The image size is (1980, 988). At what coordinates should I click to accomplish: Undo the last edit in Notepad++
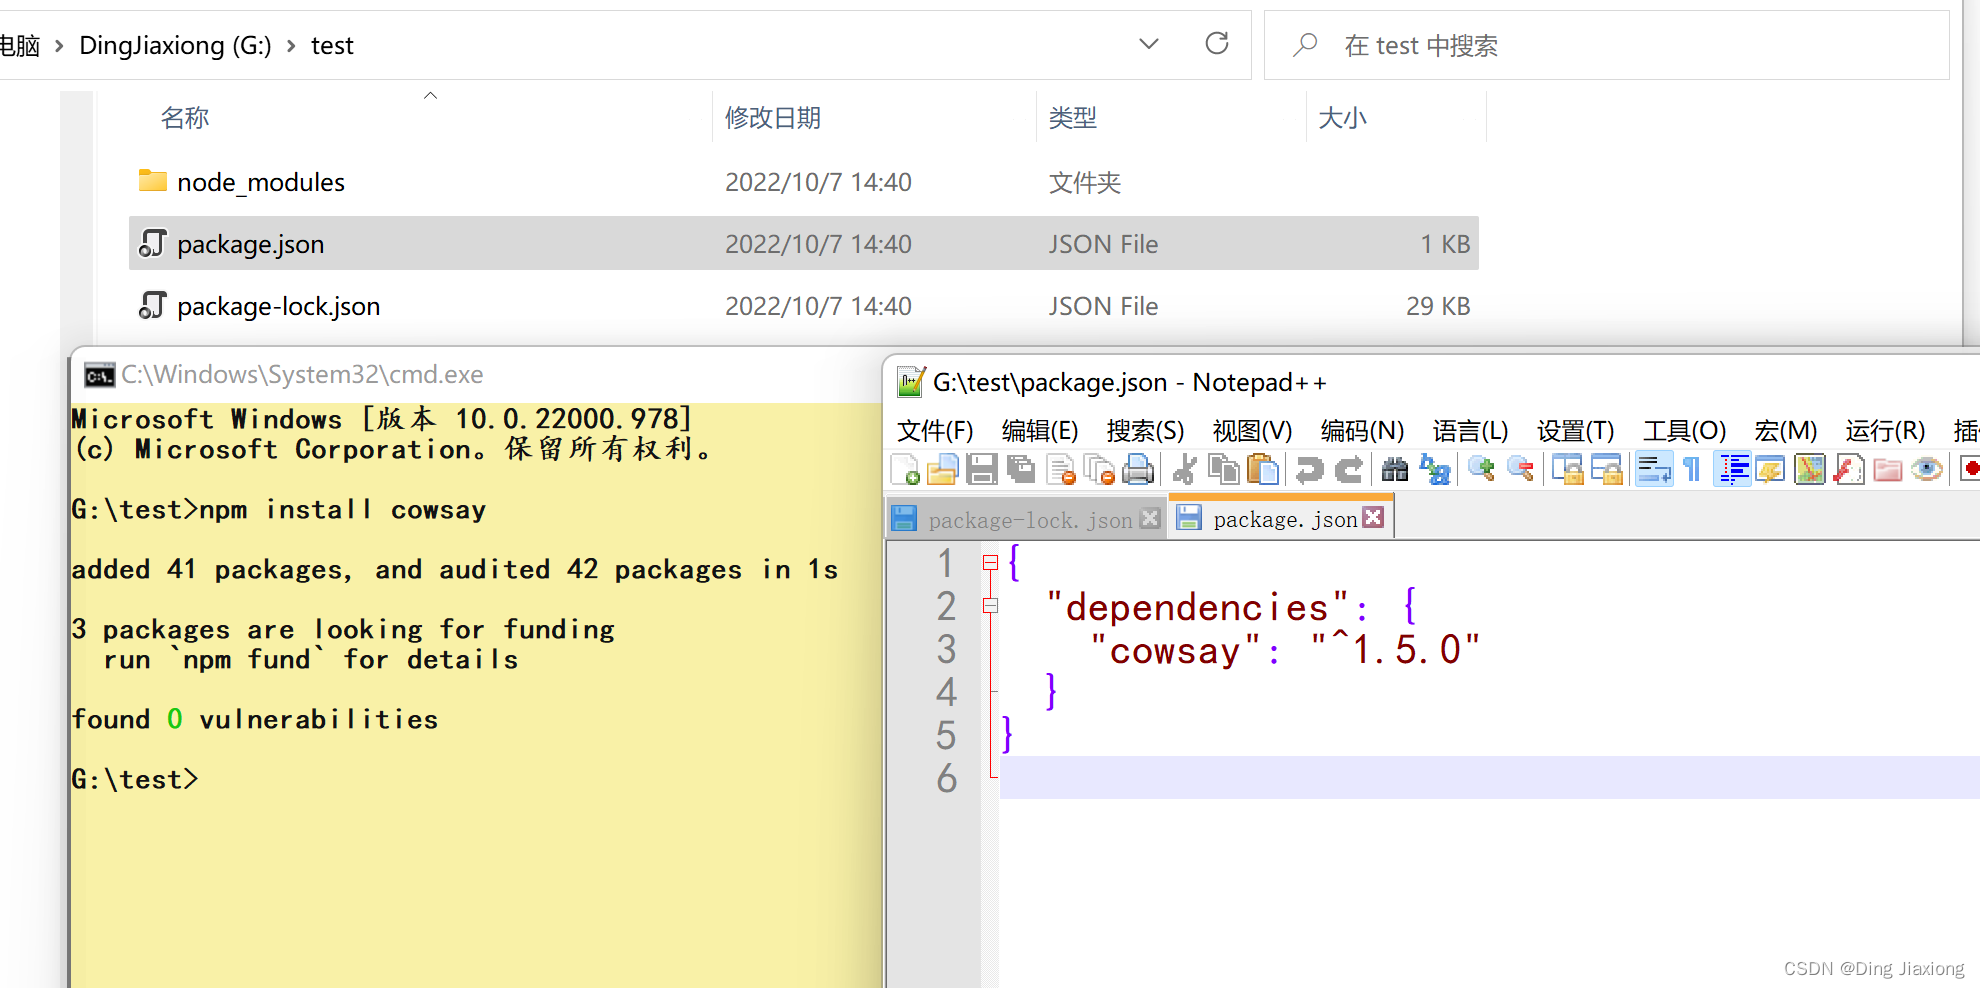(x=1309, y=469)
